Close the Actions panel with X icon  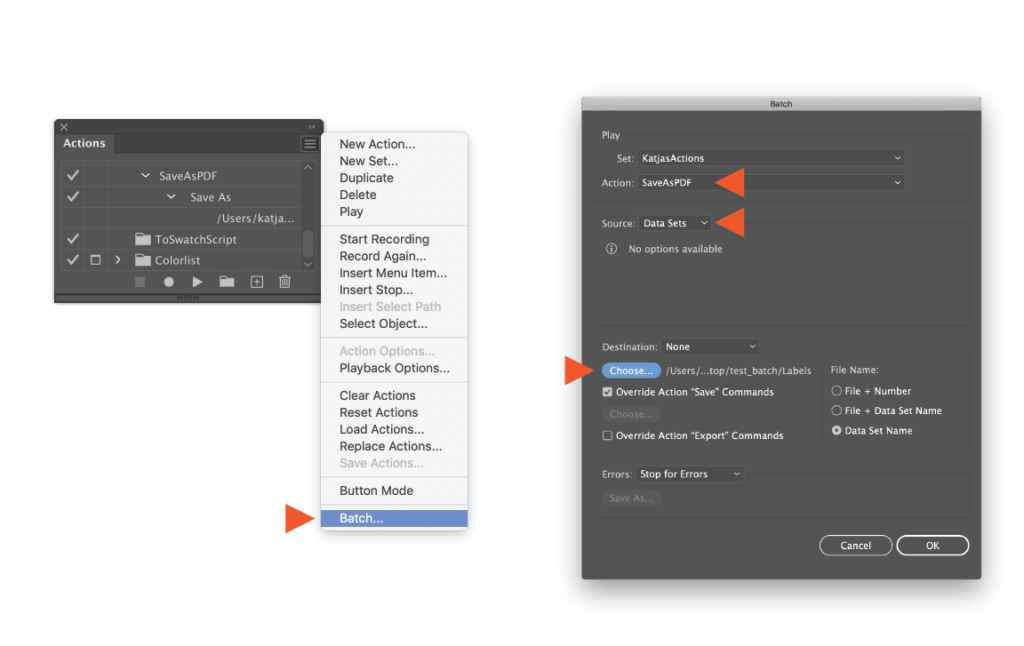click(x=64, y=127)
